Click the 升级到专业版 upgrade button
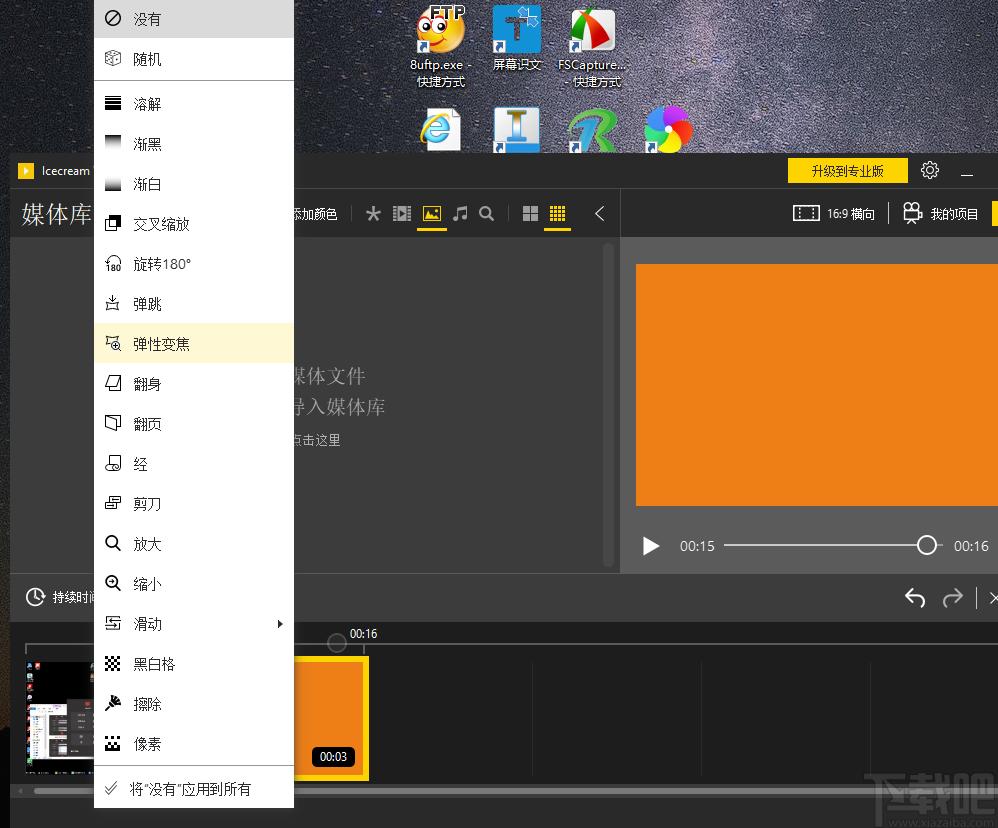This screenshot has height=828, width=998. point(847,171)
